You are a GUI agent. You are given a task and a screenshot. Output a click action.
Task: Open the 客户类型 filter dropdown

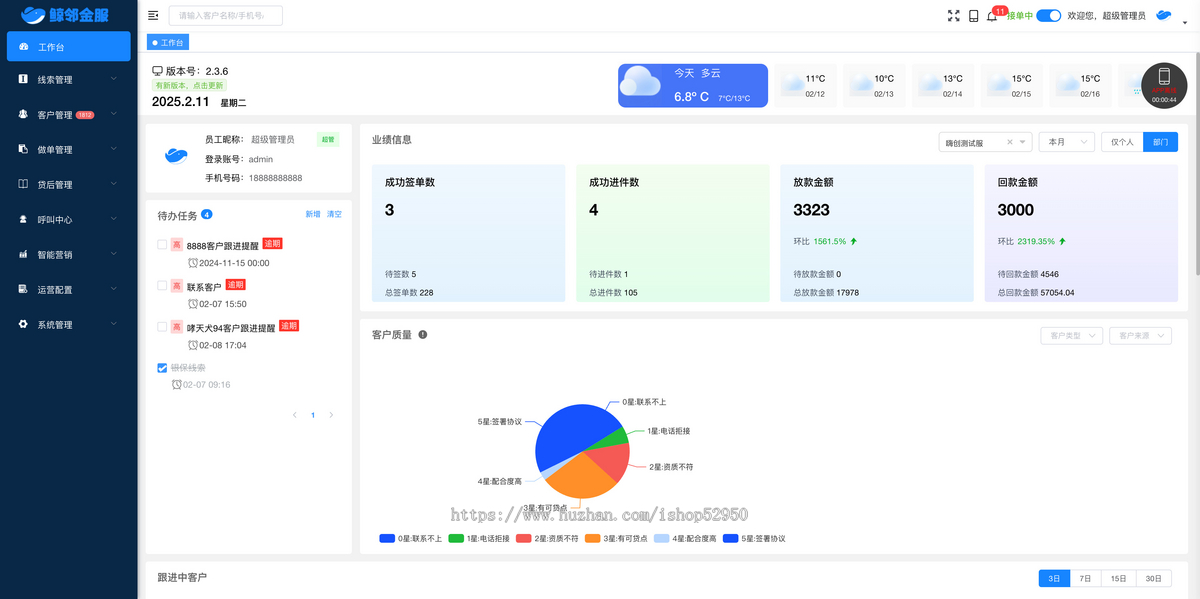[1071, 335]
